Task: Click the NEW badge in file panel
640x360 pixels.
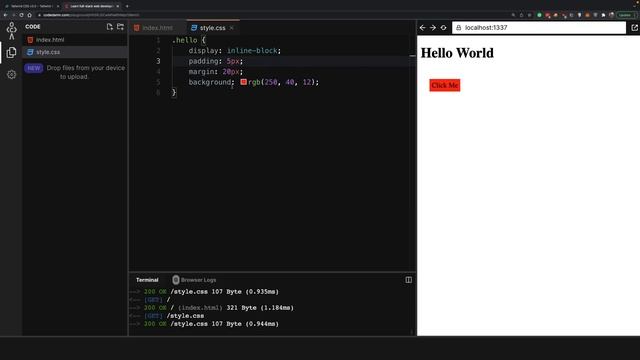Action: click(x=33, y=68)
